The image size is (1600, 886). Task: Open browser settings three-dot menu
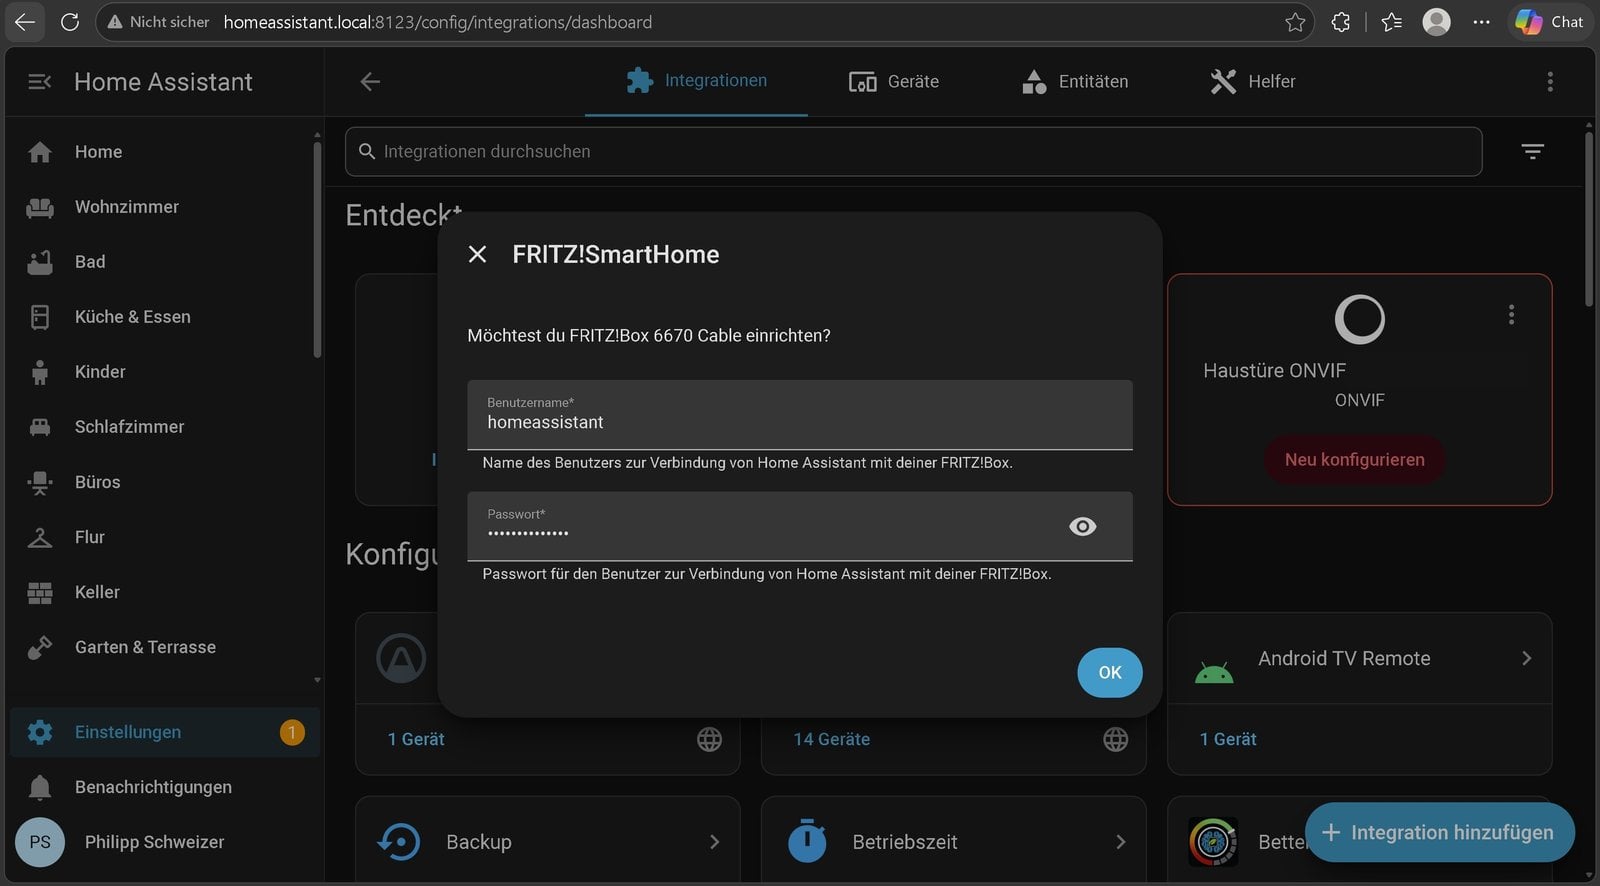(x=1482, y=22)
